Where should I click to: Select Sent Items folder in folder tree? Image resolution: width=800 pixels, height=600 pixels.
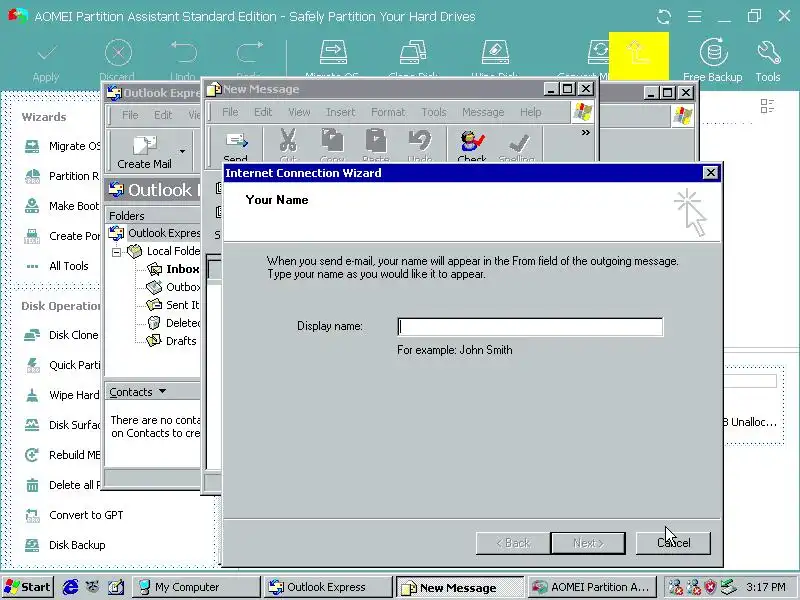pos(172,305)
